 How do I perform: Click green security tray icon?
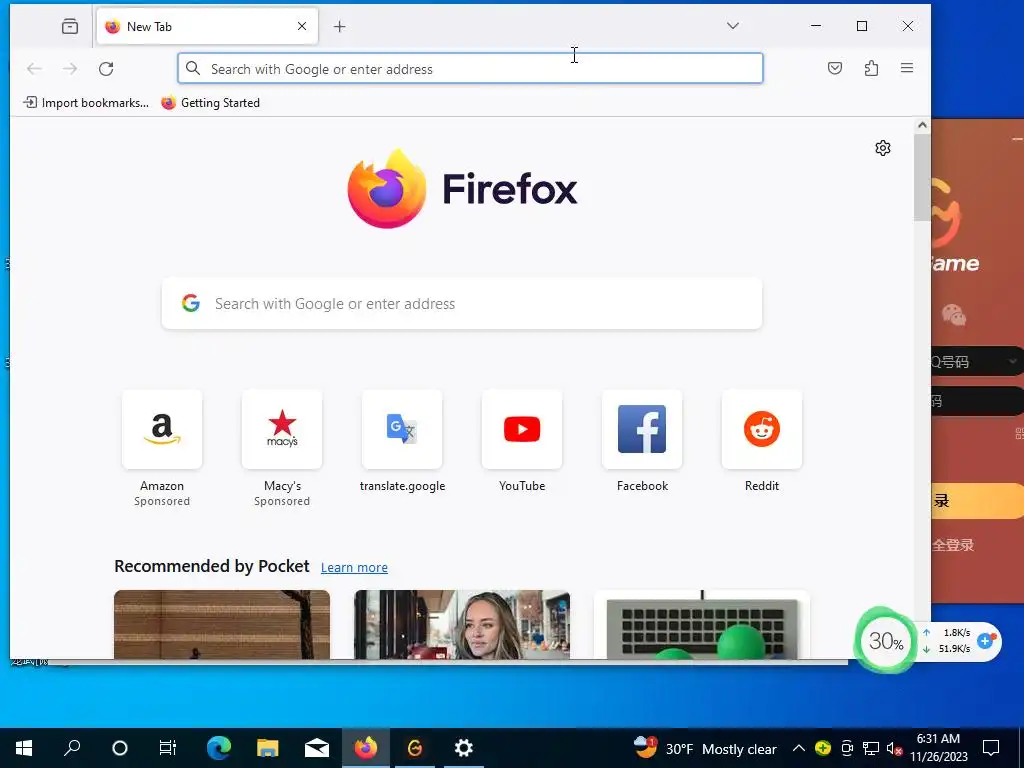click(x=823, y=748)
